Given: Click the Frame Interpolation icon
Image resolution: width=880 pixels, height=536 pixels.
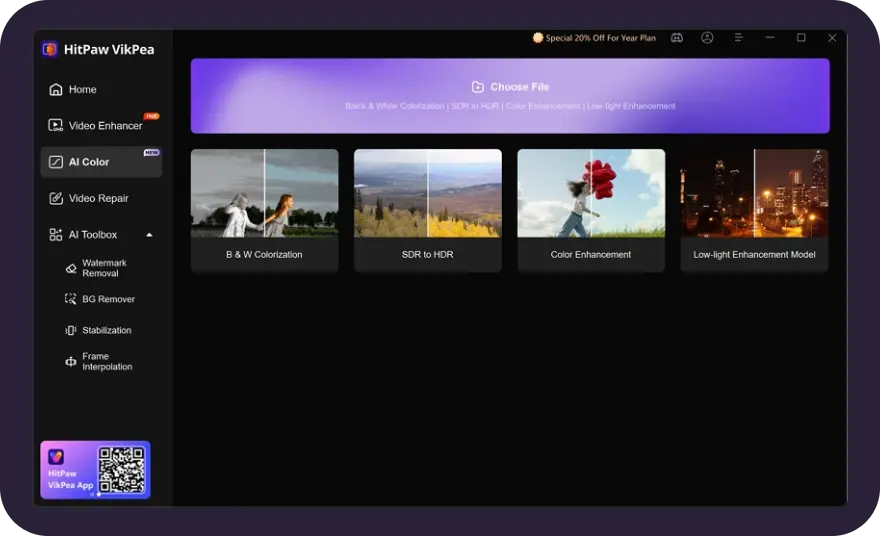Looking at the screenshot, I should click(71, 361).
